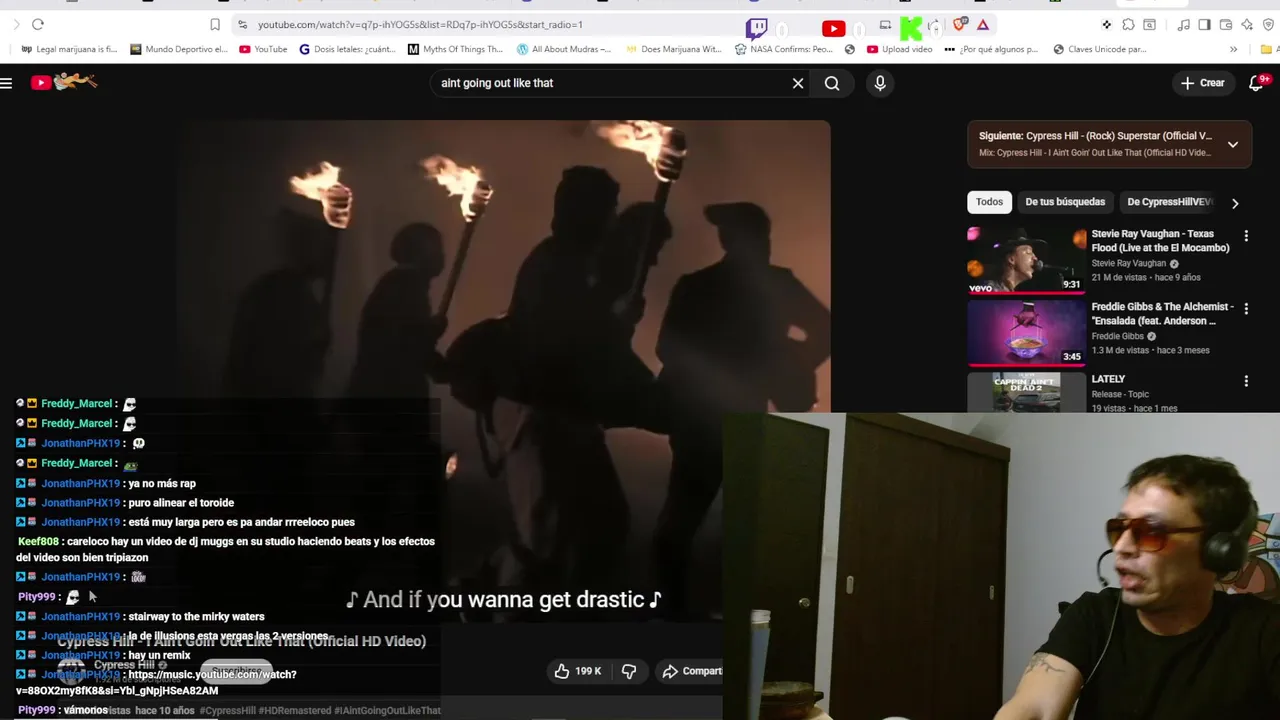Image resolution: width=1280 pixels, height=720 pixels.
Task: Open options menu for 'Ensalada' video
Action: coord(1246,309)
